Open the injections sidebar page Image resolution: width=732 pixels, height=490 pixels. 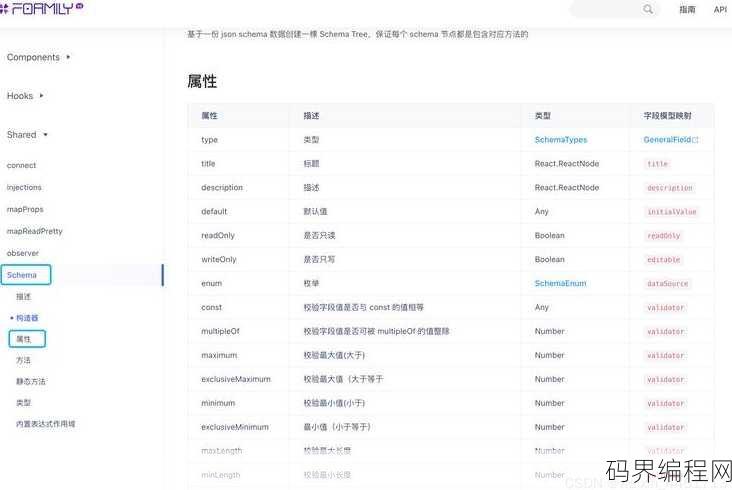click(24, 187)
